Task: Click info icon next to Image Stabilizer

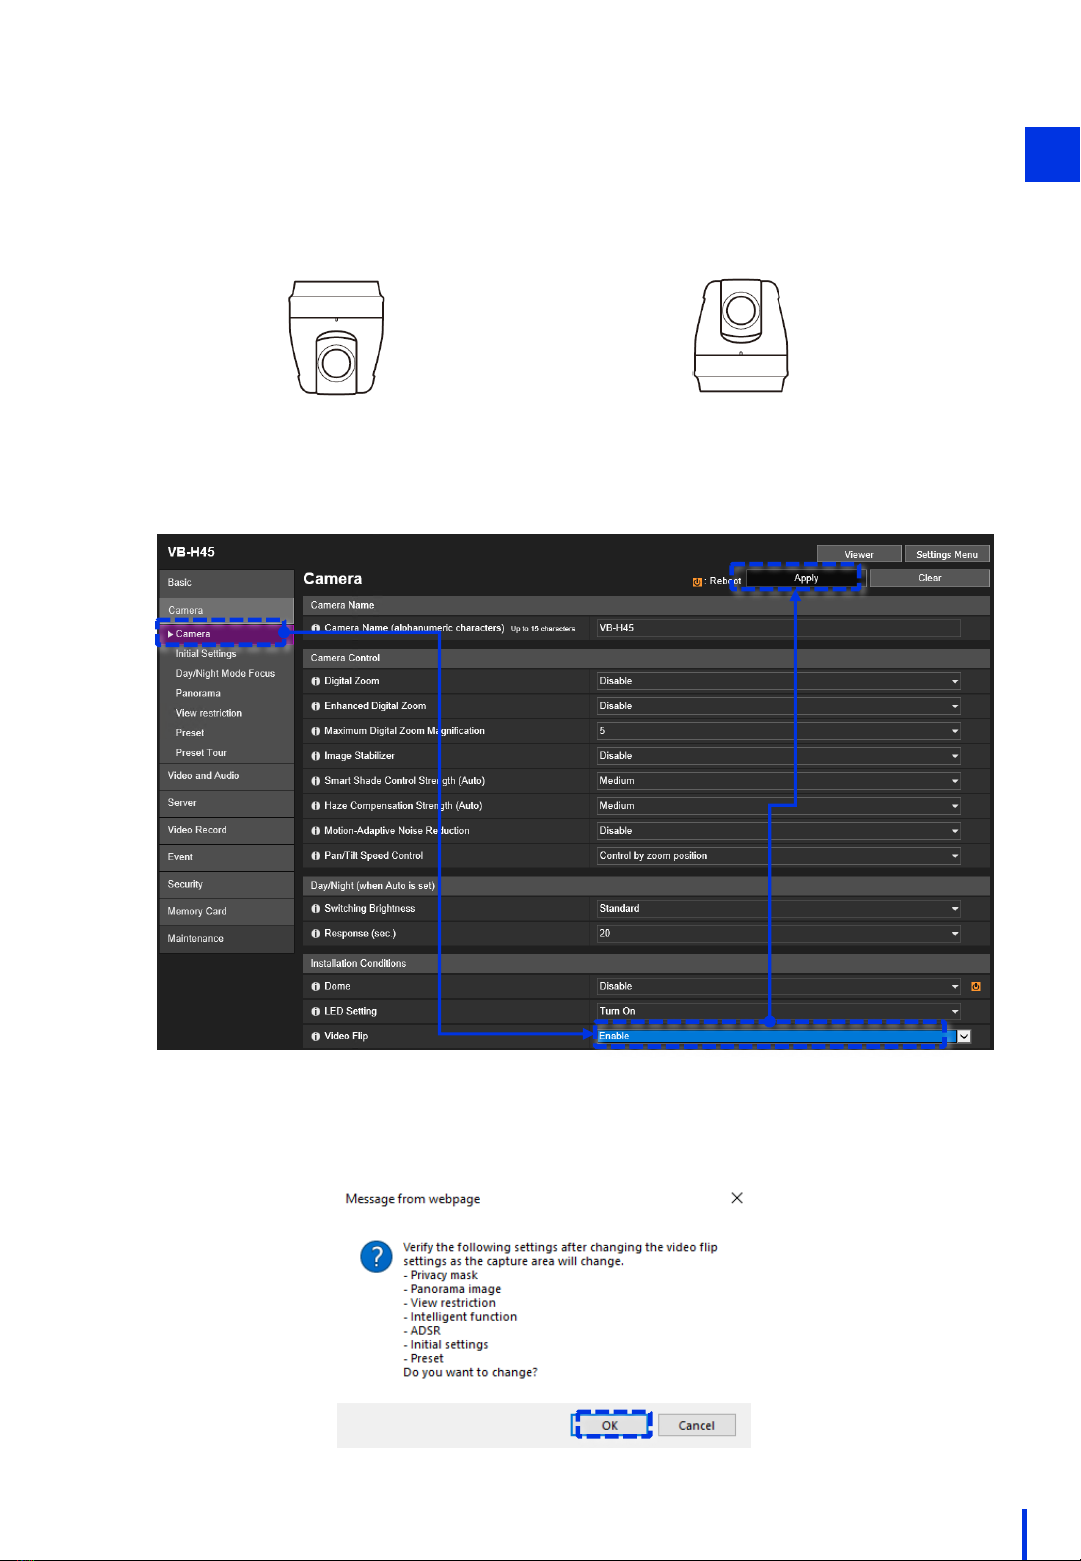Action: coord(316,756)
